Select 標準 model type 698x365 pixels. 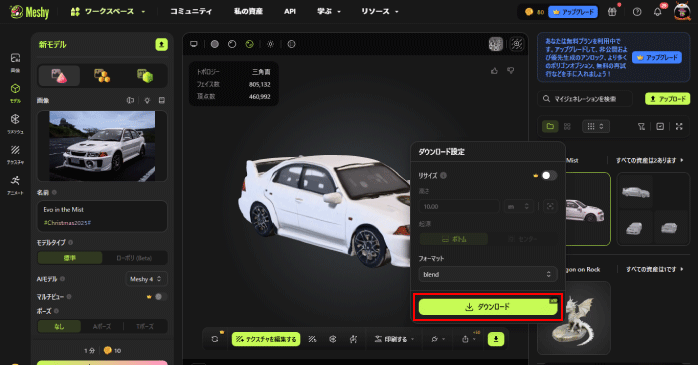point(70,258)
